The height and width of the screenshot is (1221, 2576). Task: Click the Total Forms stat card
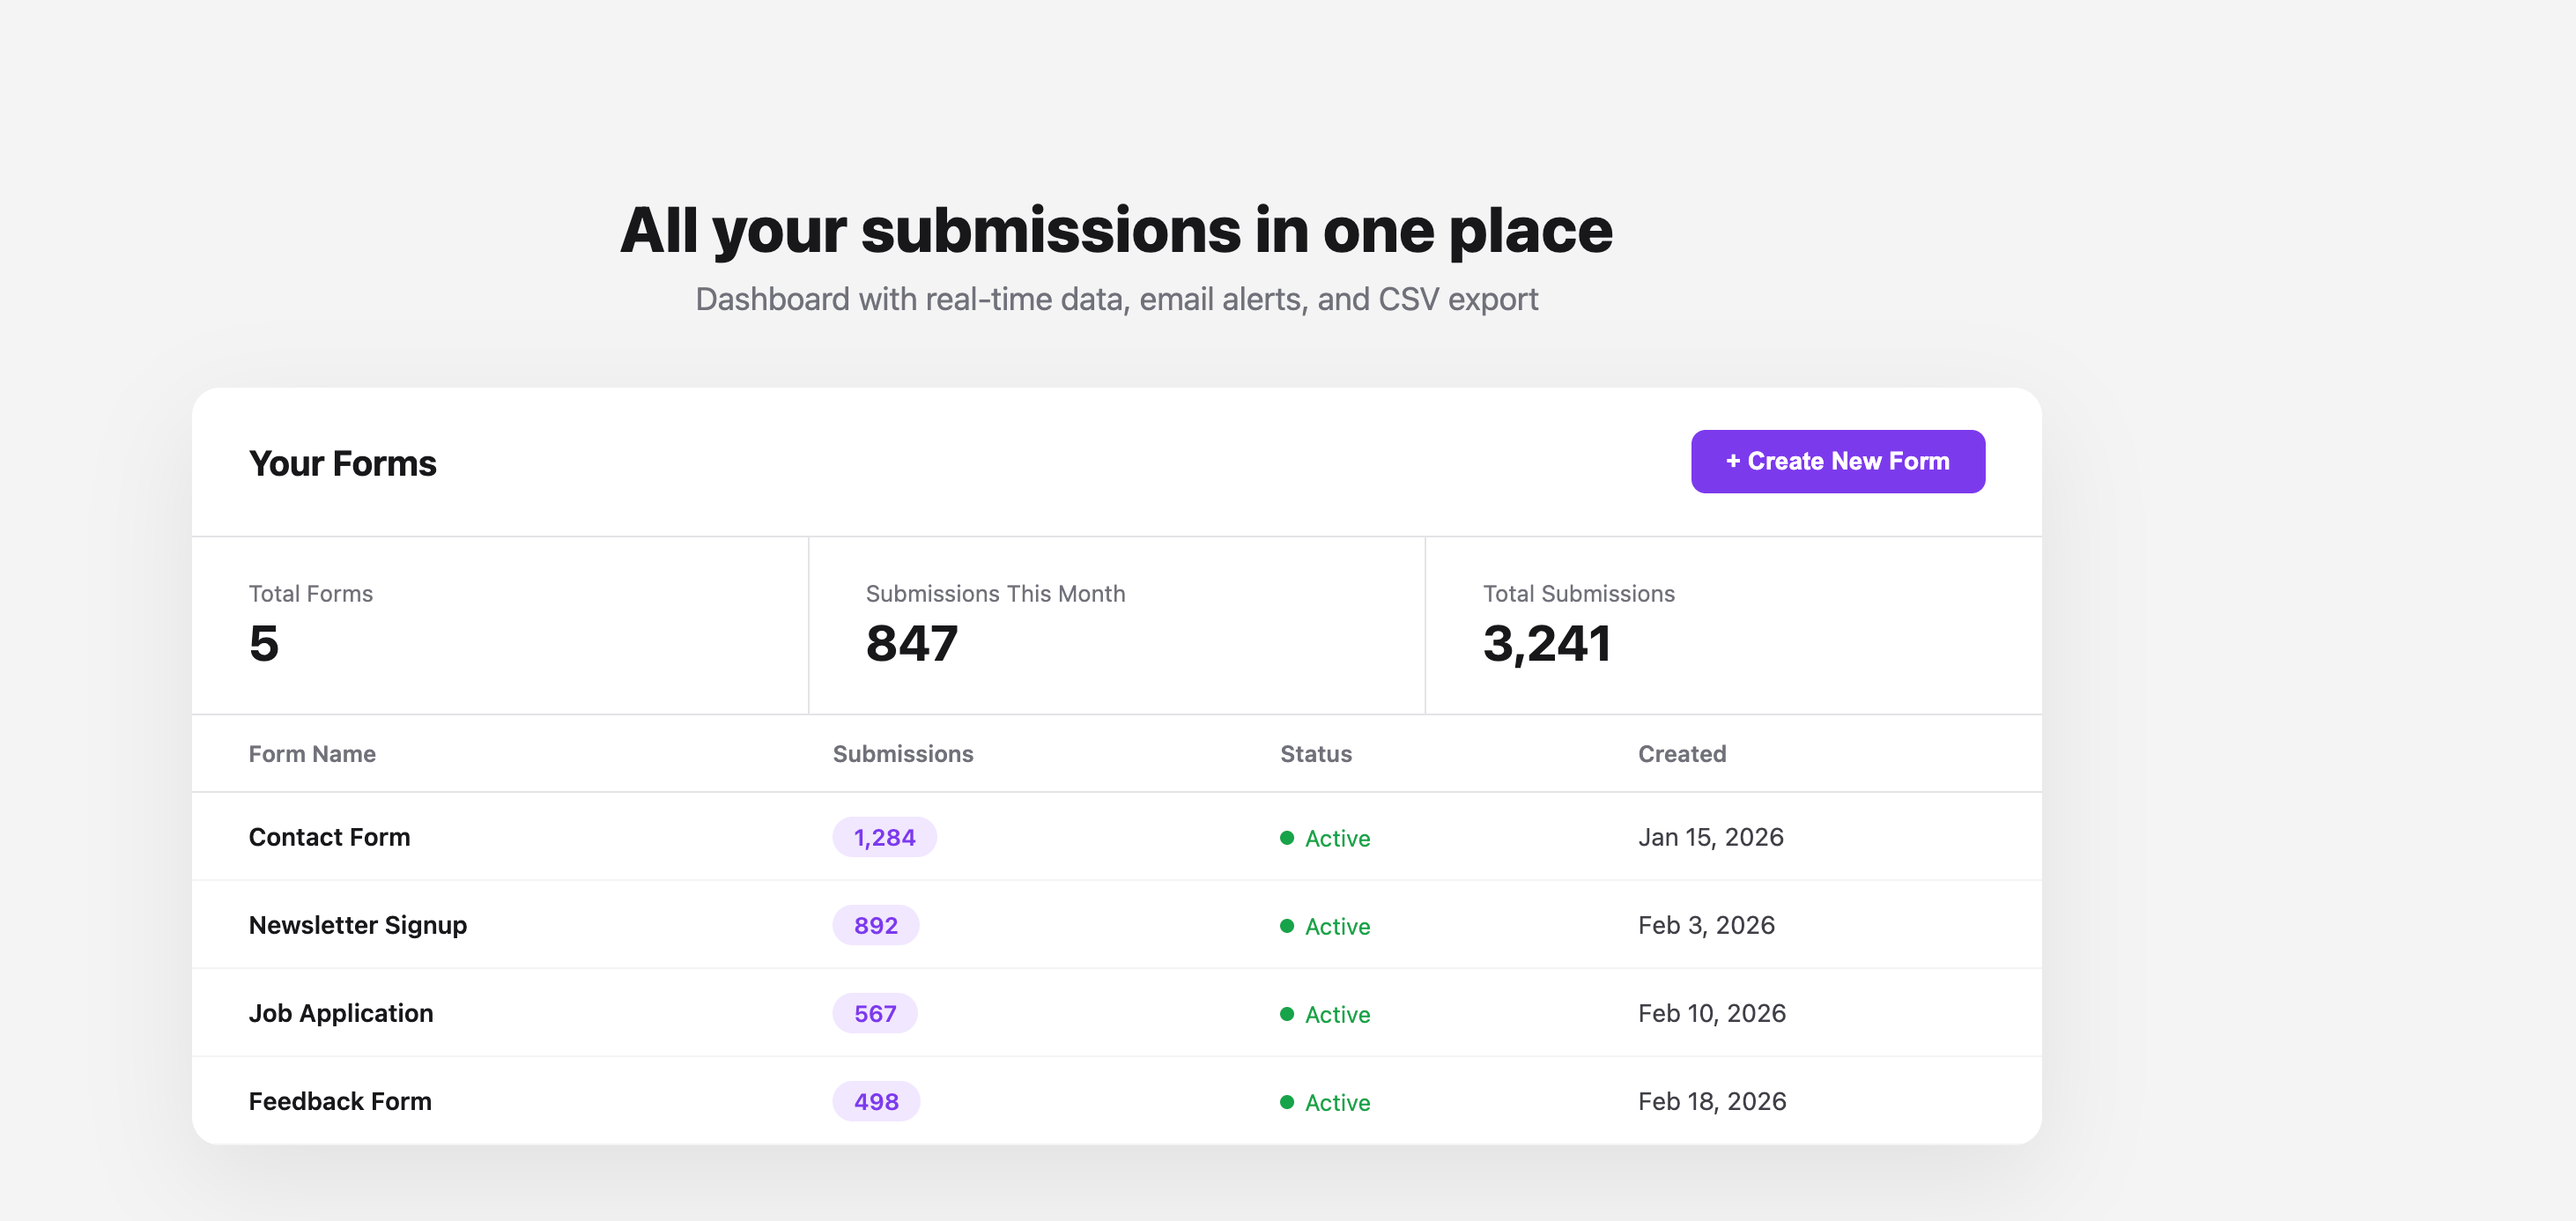pyautogui.click(x=499, y=625)
